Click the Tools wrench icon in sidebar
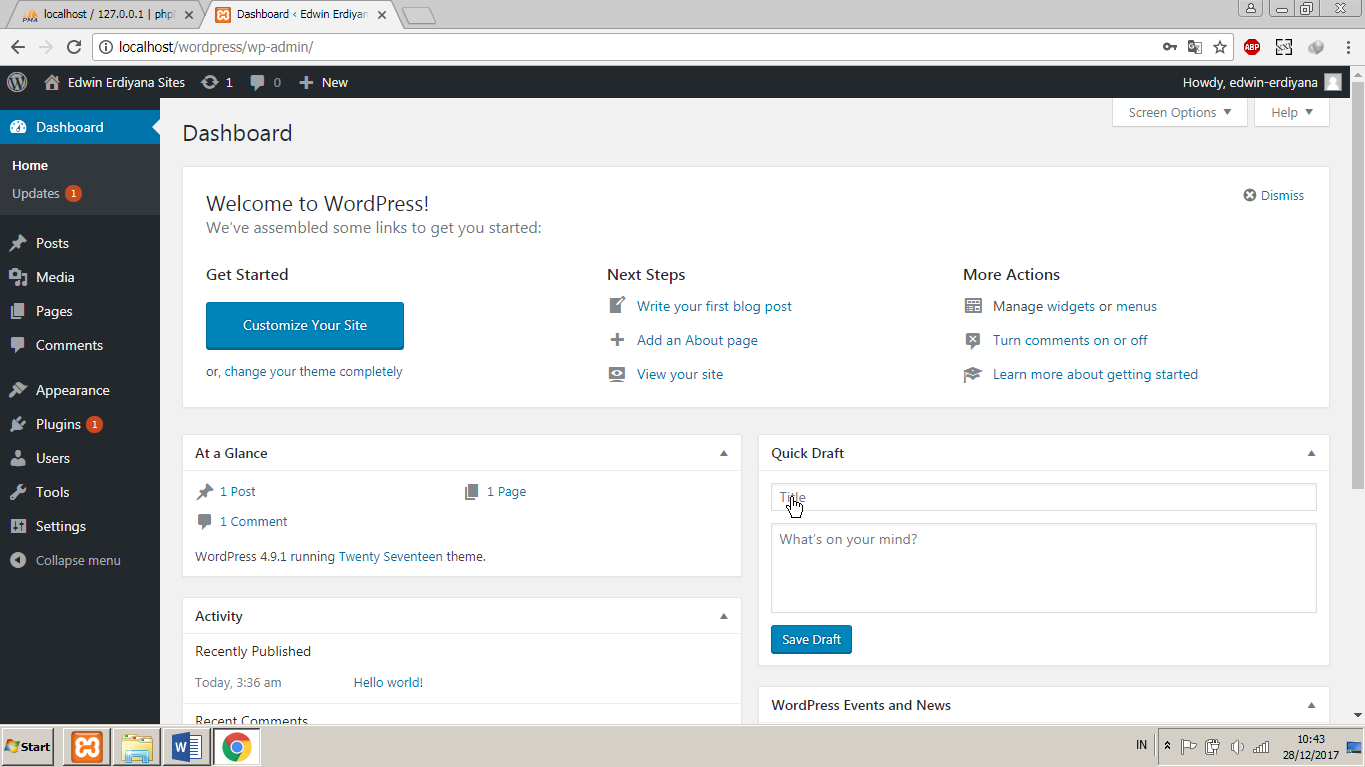This screenshot has height=767, width=1365. tap(18, 492)
